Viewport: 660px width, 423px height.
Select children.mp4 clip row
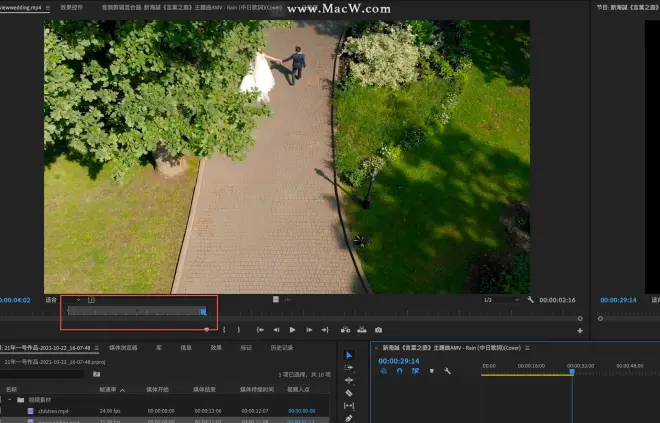pos(164,411)
